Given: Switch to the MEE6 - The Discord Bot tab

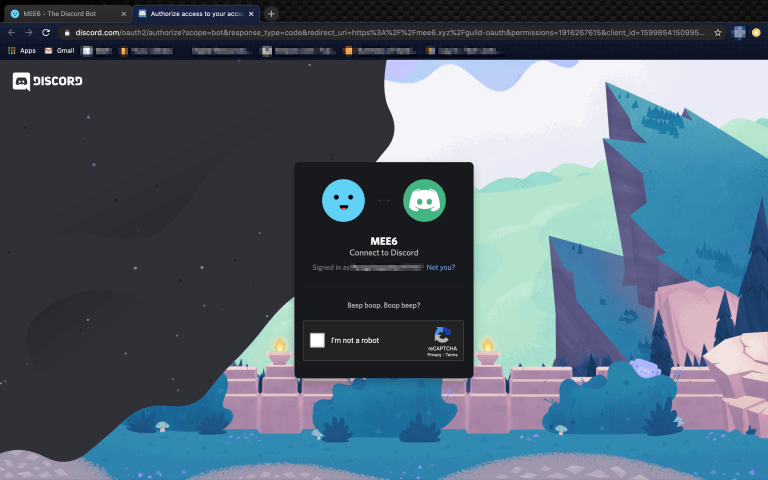Looking at the screenshot, I should click(66, 14).
